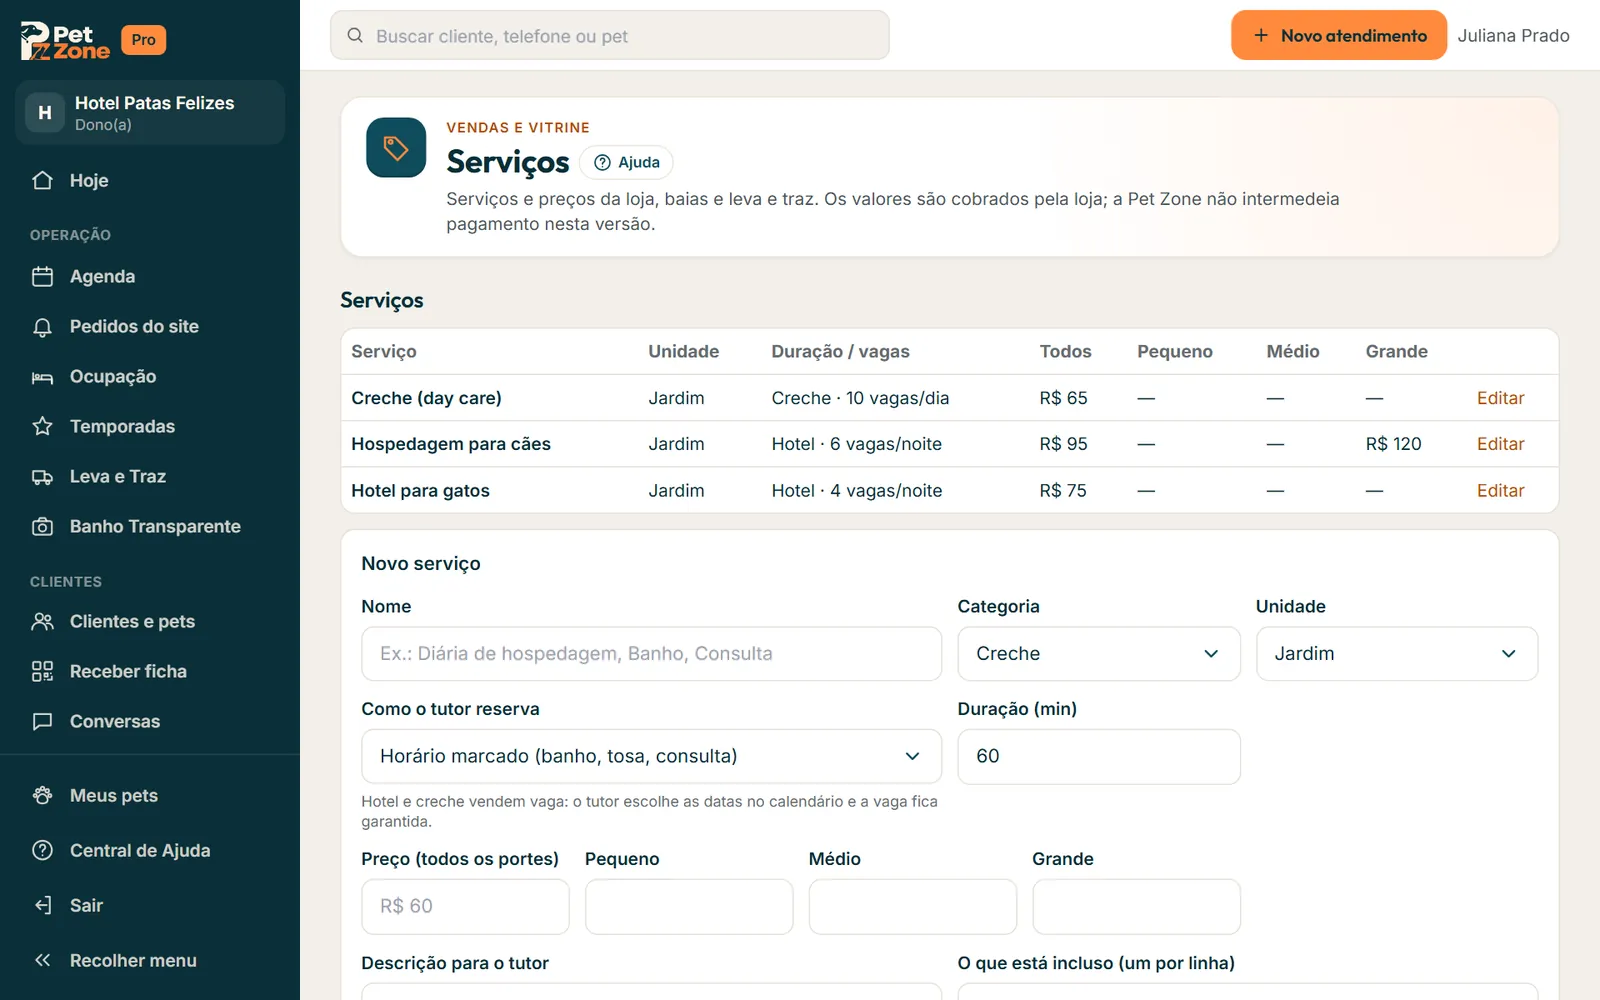Viewport: 1600px width, 1000px height.
Task: Click the Sair logout icon
Action: tap(42, 905)
